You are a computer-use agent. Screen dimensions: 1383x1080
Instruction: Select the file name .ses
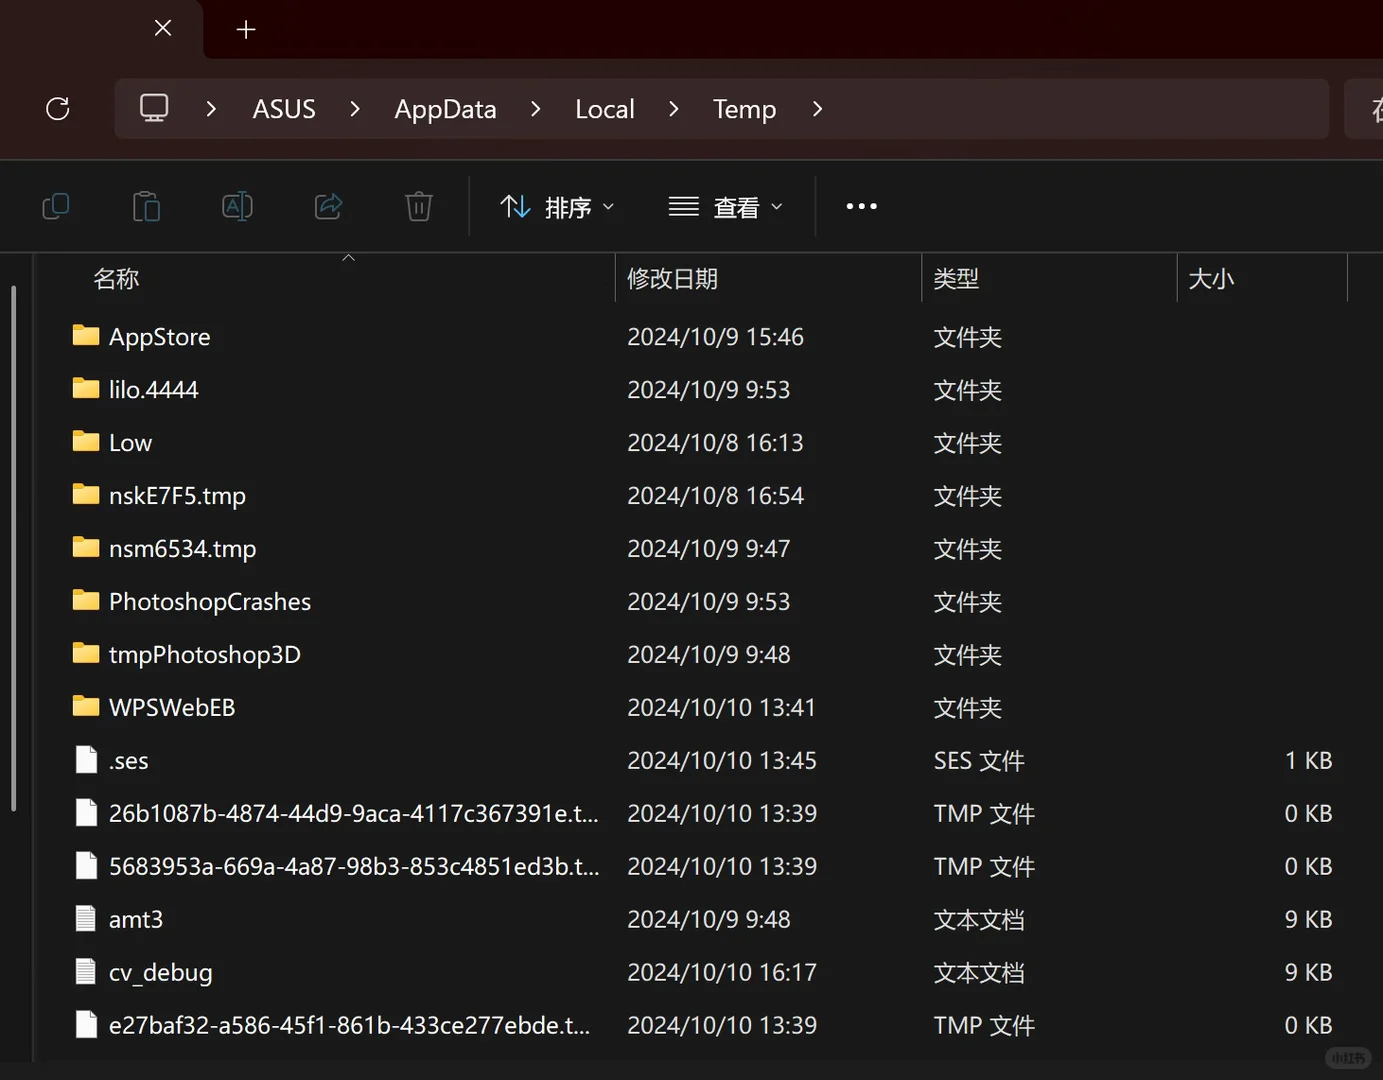point(129,761)
